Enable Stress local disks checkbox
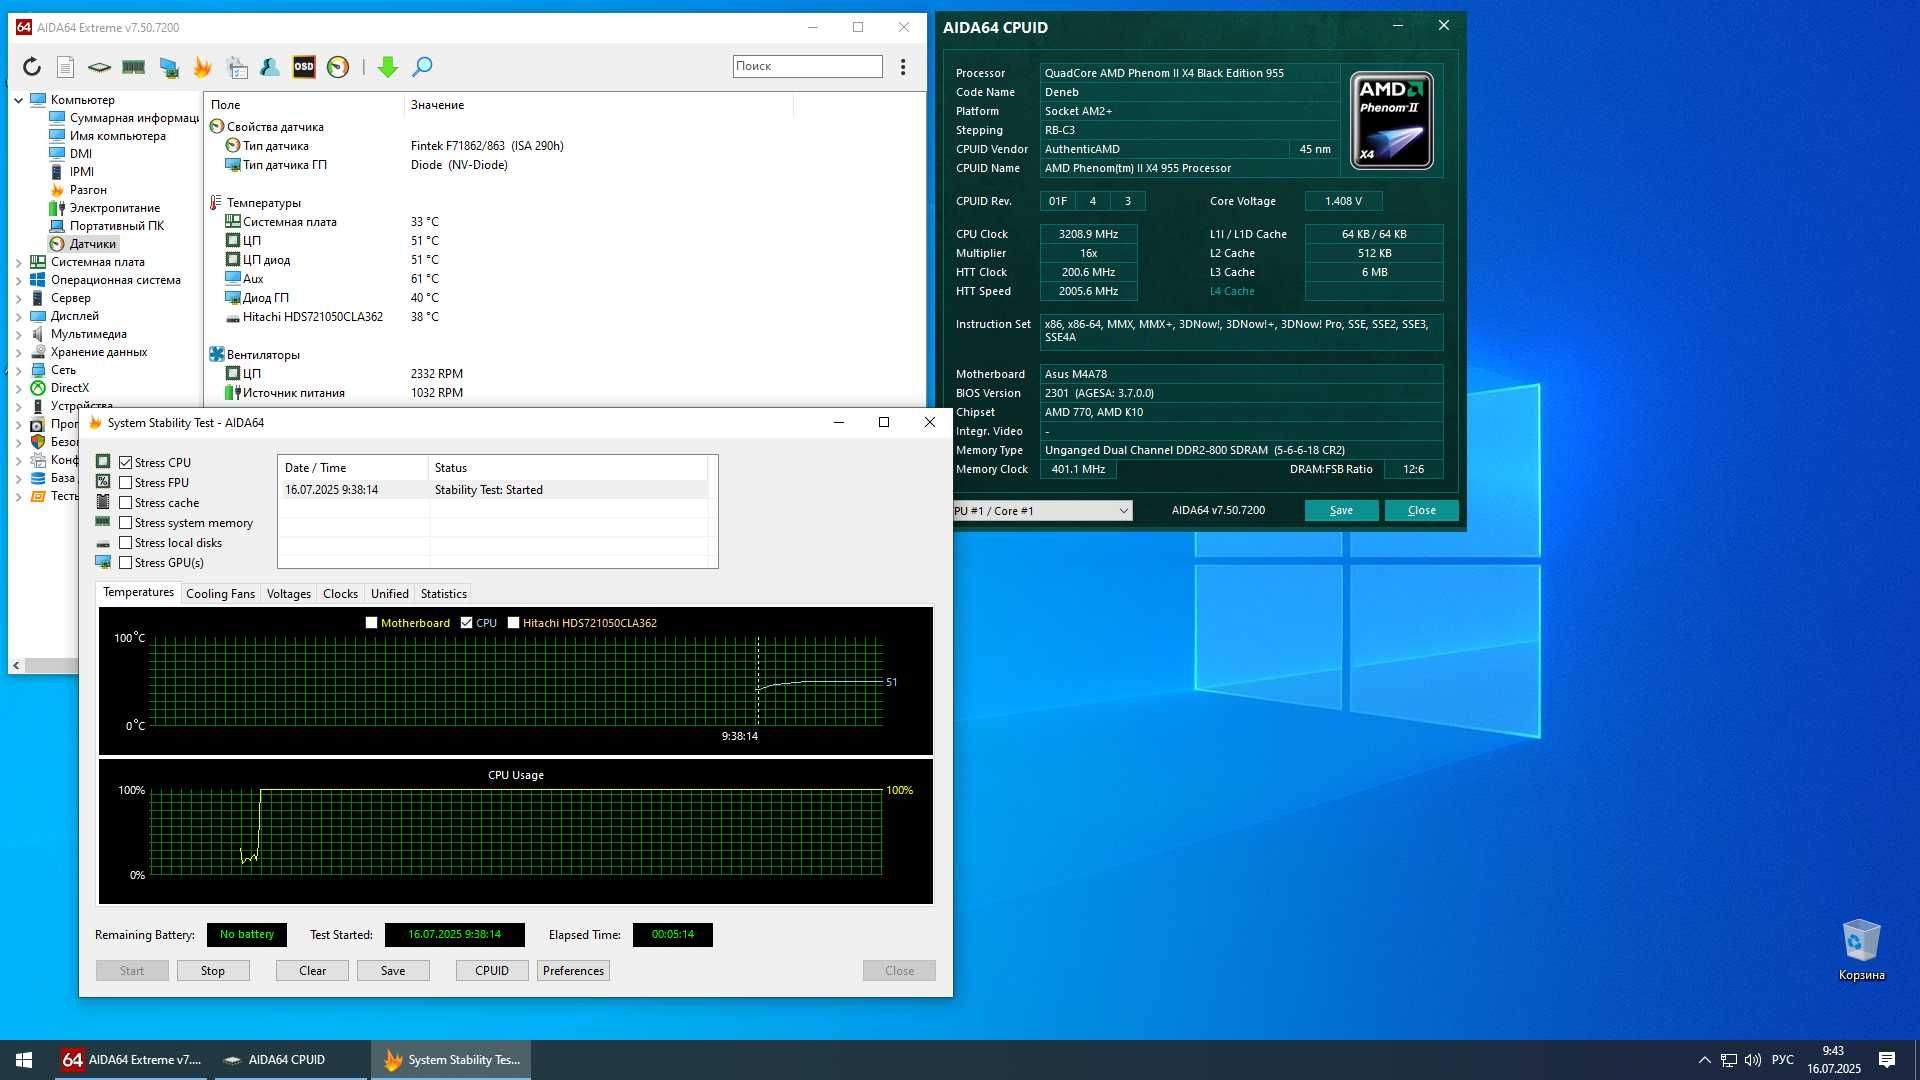The height and width of the screenshot is (1080, 1920). [x=126, y=543]
